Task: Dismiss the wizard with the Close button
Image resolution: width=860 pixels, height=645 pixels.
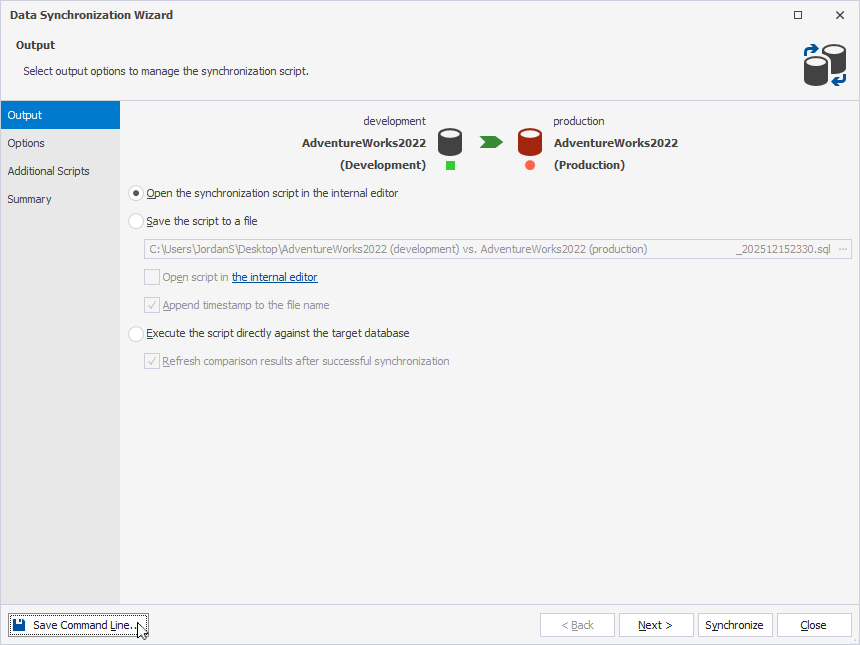Action: 814,625
